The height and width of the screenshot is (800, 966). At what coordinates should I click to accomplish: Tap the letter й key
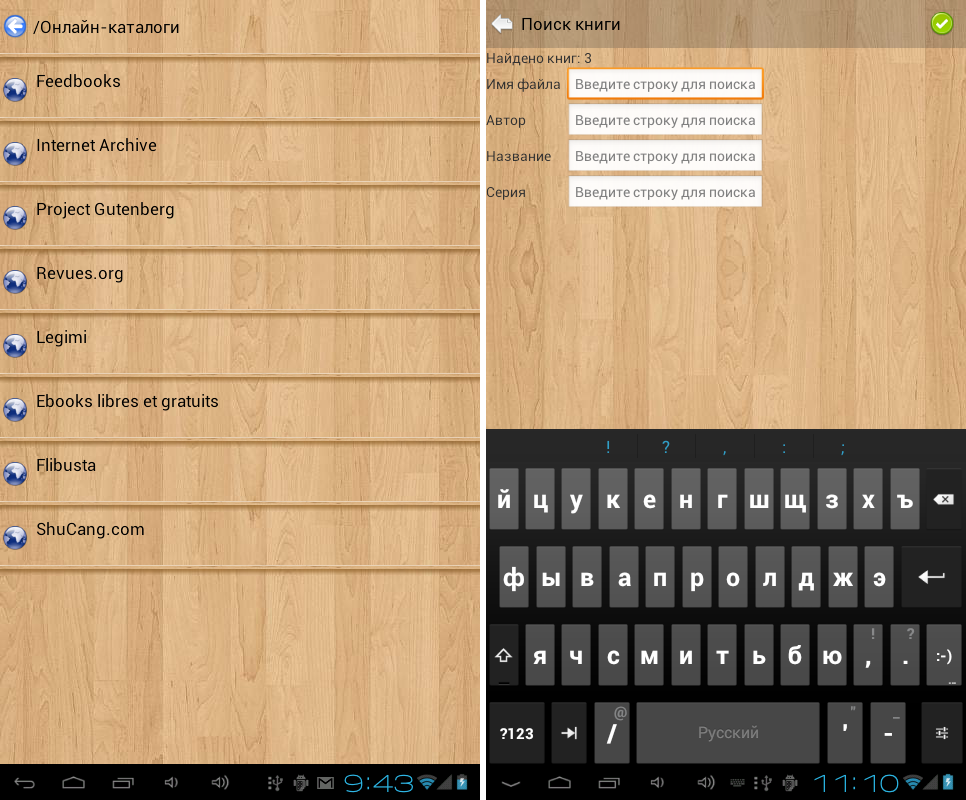point(504,499)
